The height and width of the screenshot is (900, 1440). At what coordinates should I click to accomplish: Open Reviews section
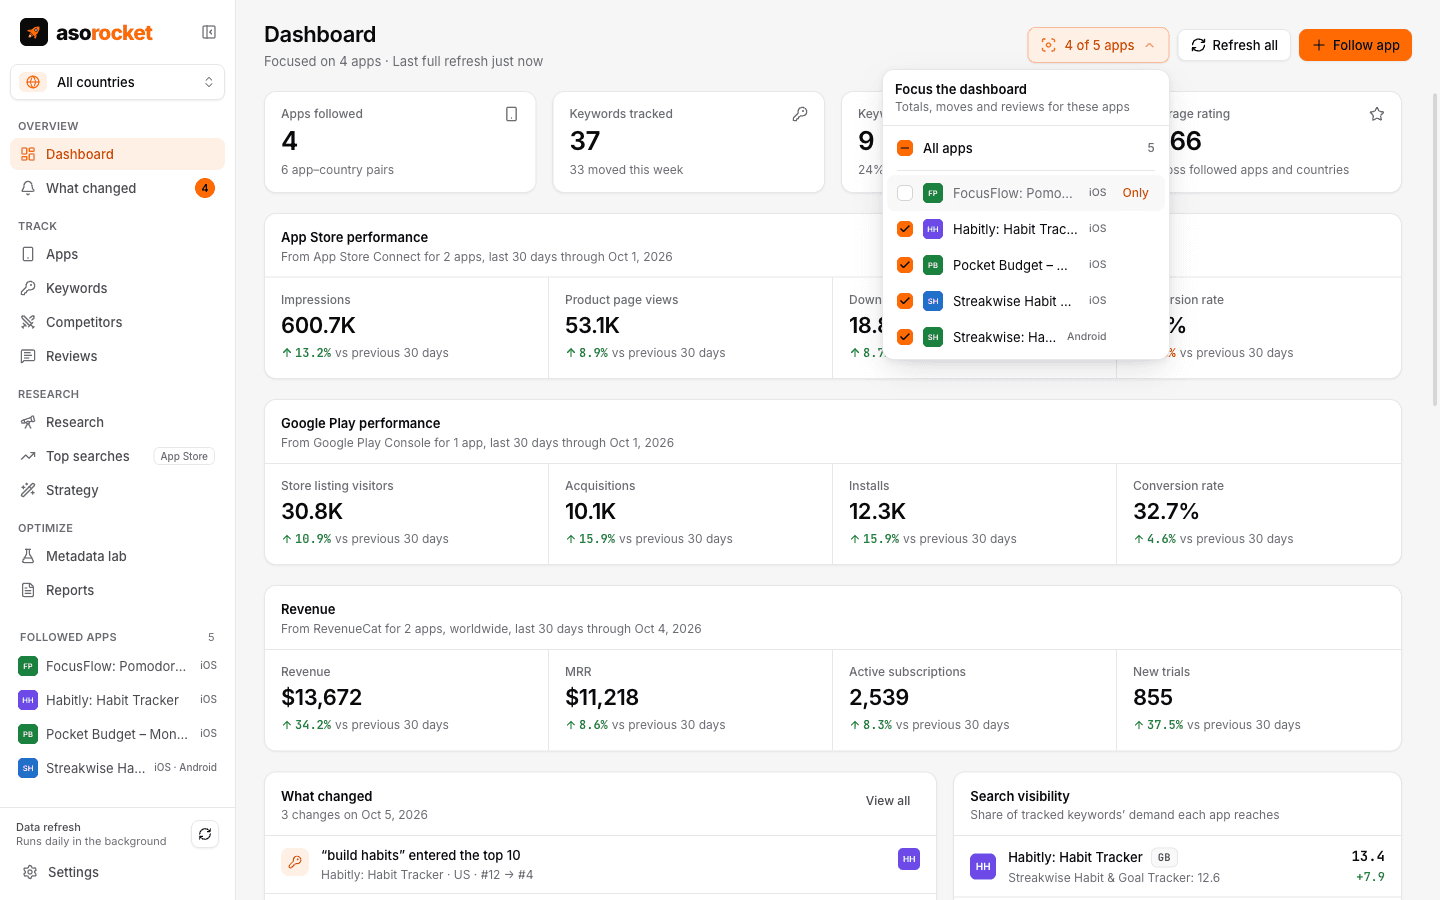coord(117,356)
